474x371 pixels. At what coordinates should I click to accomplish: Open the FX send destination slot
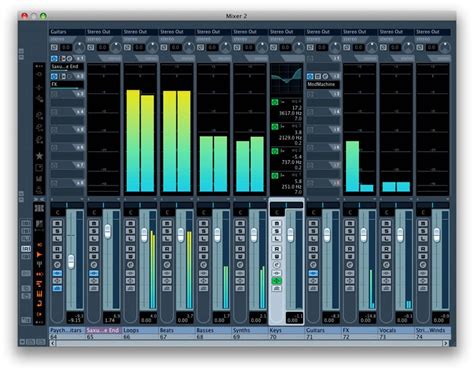click(x=67, y=84)
